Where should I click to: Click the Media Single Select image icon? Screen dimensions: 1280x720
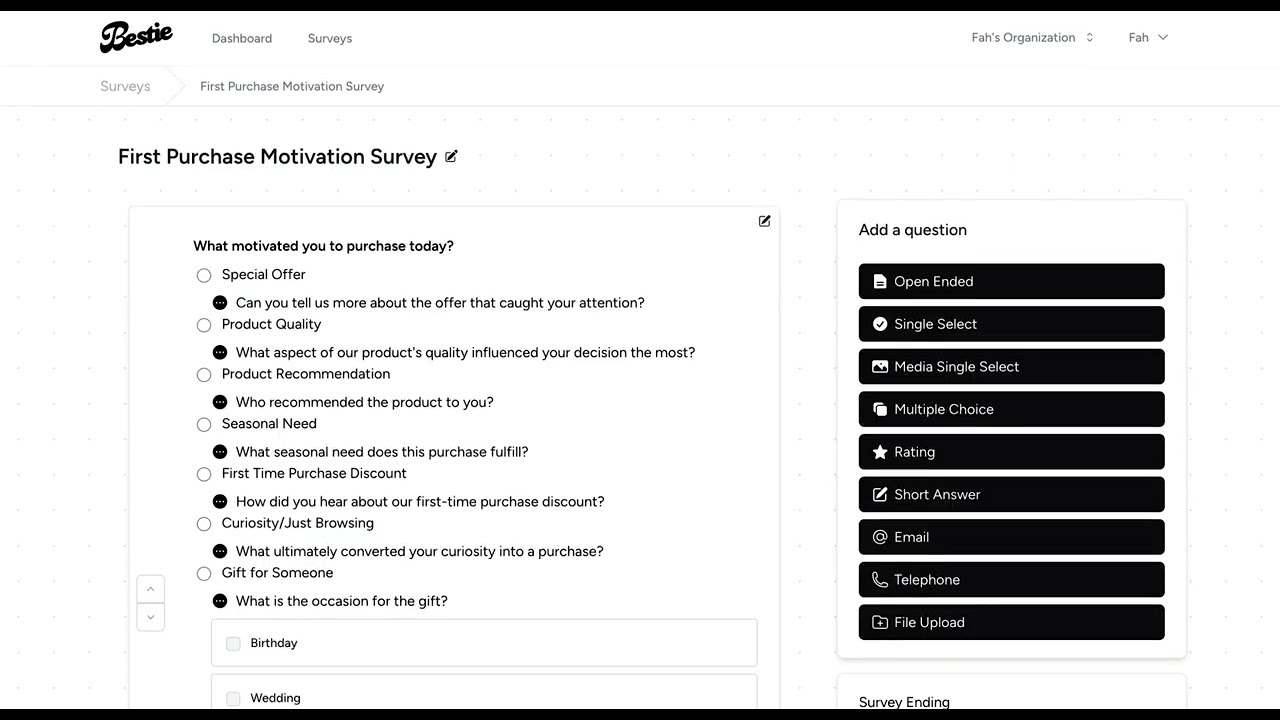(x=880, y=366)
